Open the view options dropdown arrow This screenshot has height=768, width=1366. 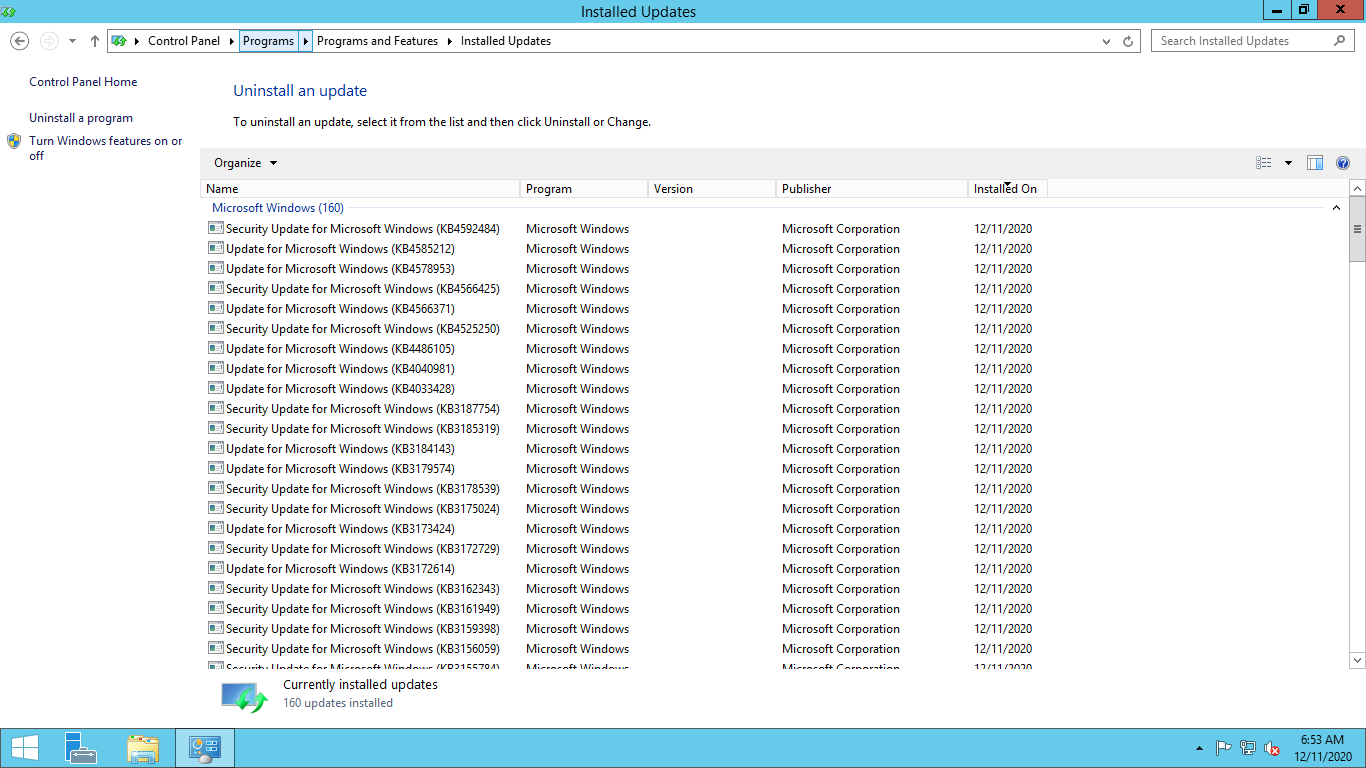coord(1288,163)
